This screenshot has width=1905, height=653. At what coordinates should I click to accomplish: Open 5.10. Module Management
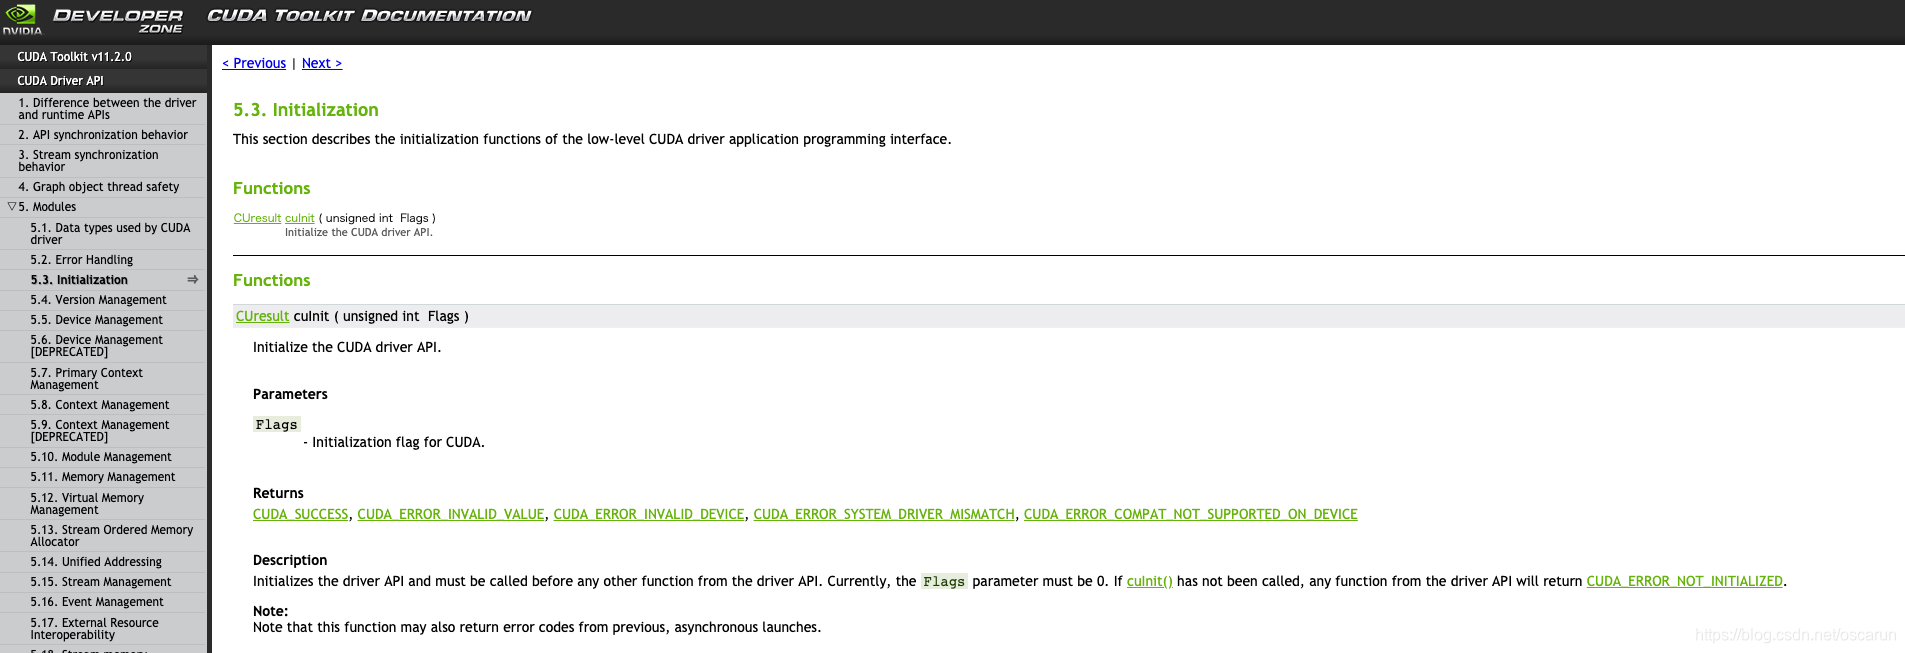101,457
